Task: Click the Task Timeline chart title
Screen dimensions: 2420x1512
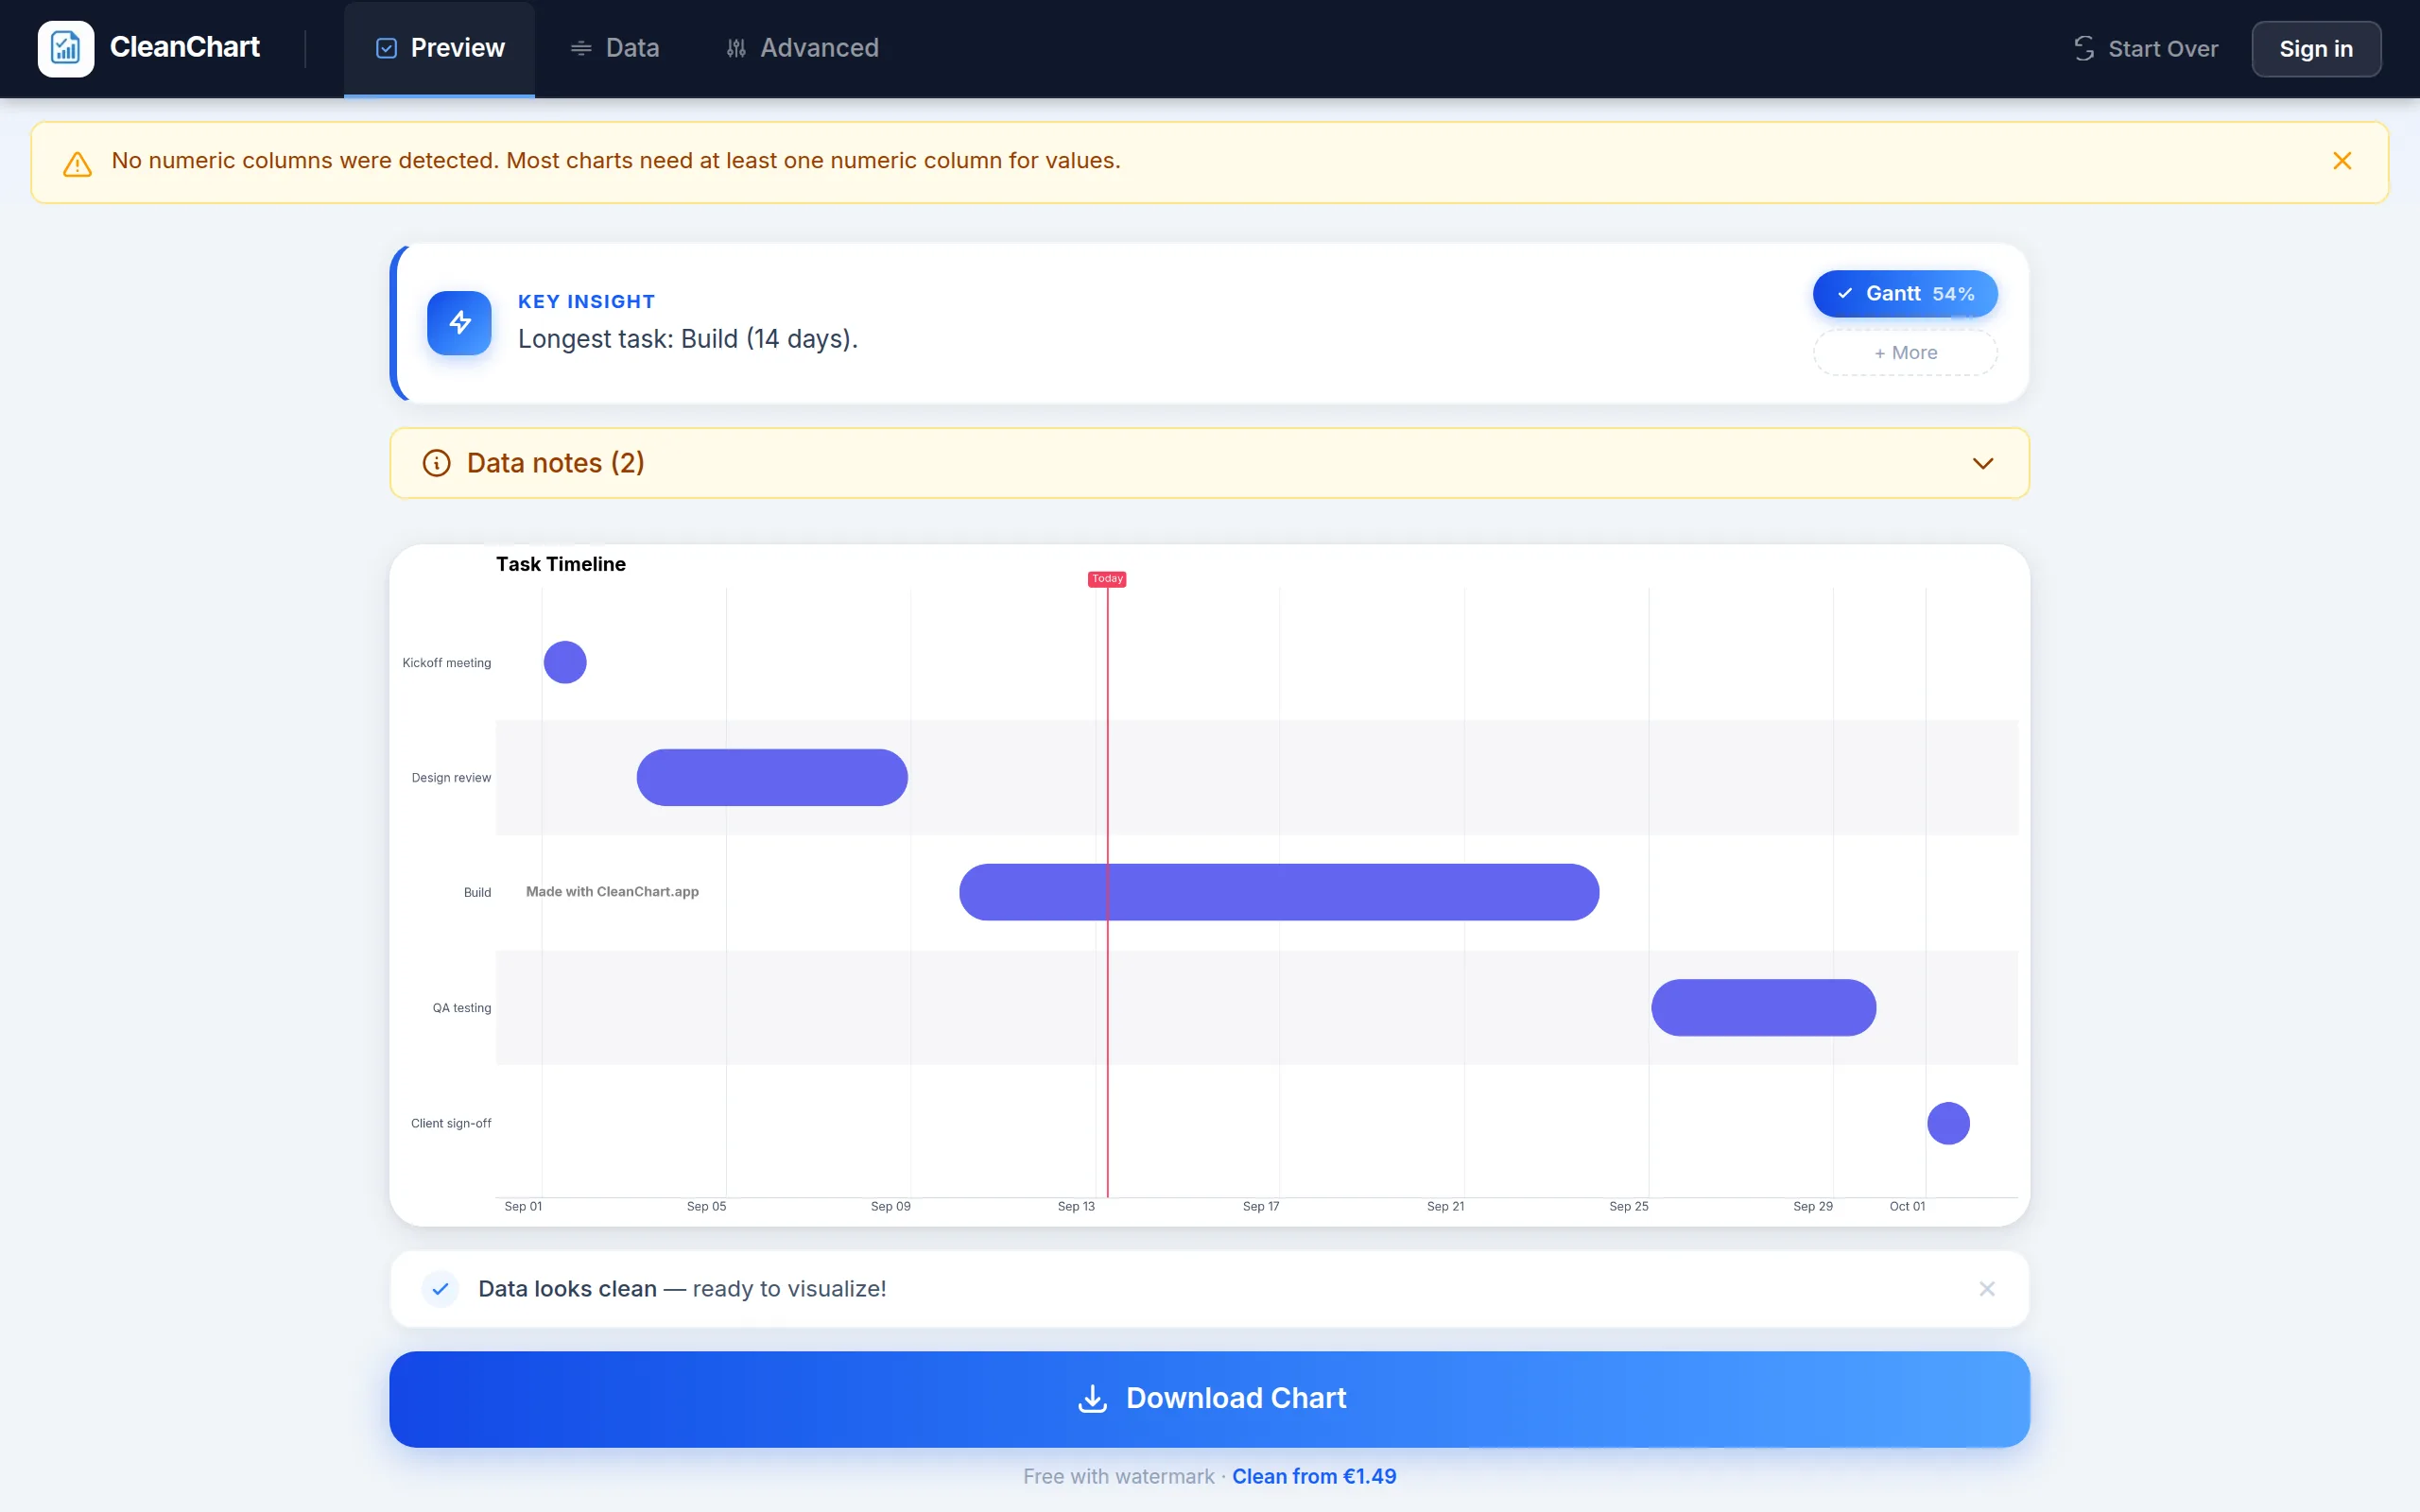Action: point(561,564)
